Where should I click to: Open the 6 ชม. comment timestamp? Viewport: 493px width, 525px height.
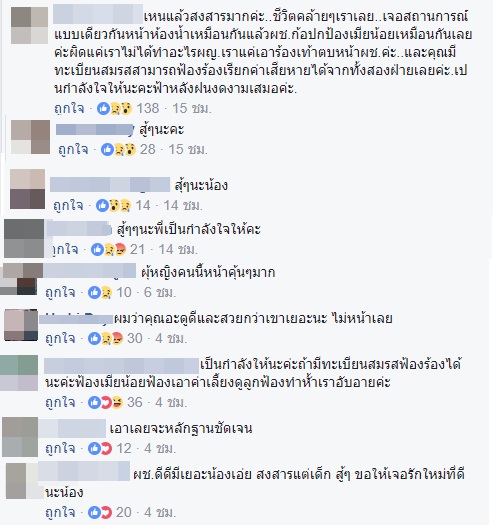160,293
